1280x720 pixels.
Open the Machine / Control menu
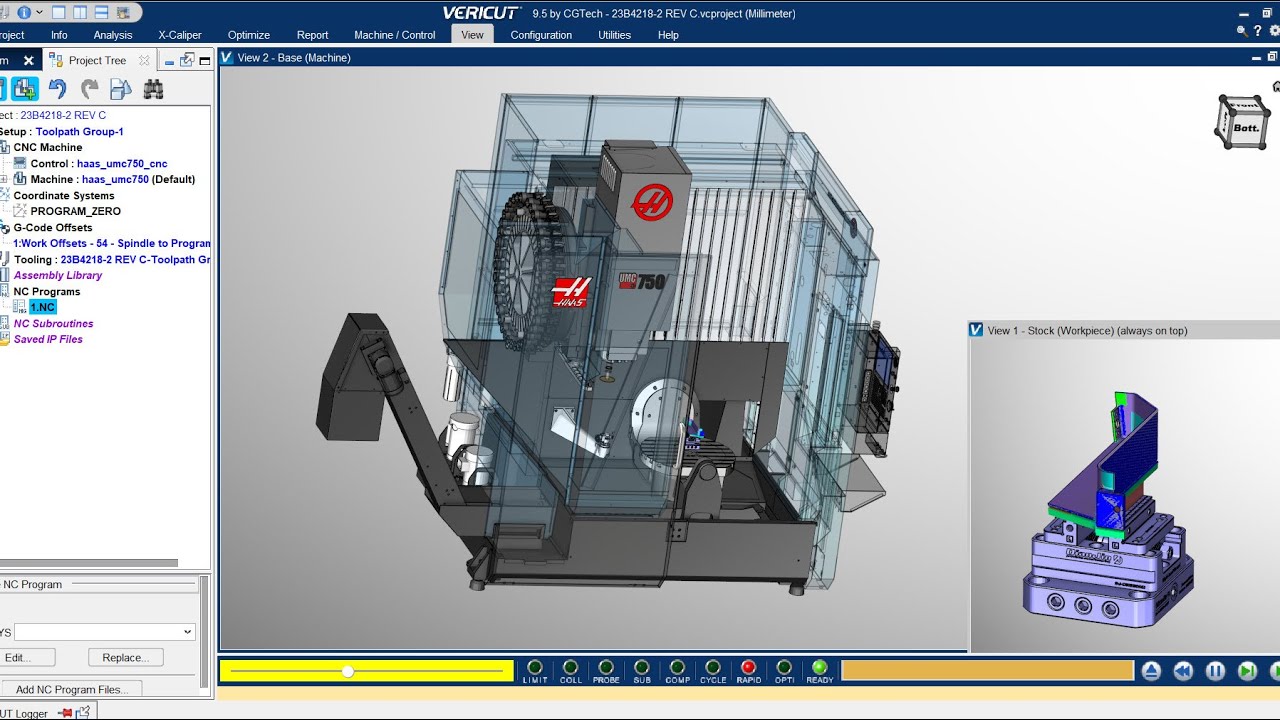(x=395, y=35)
